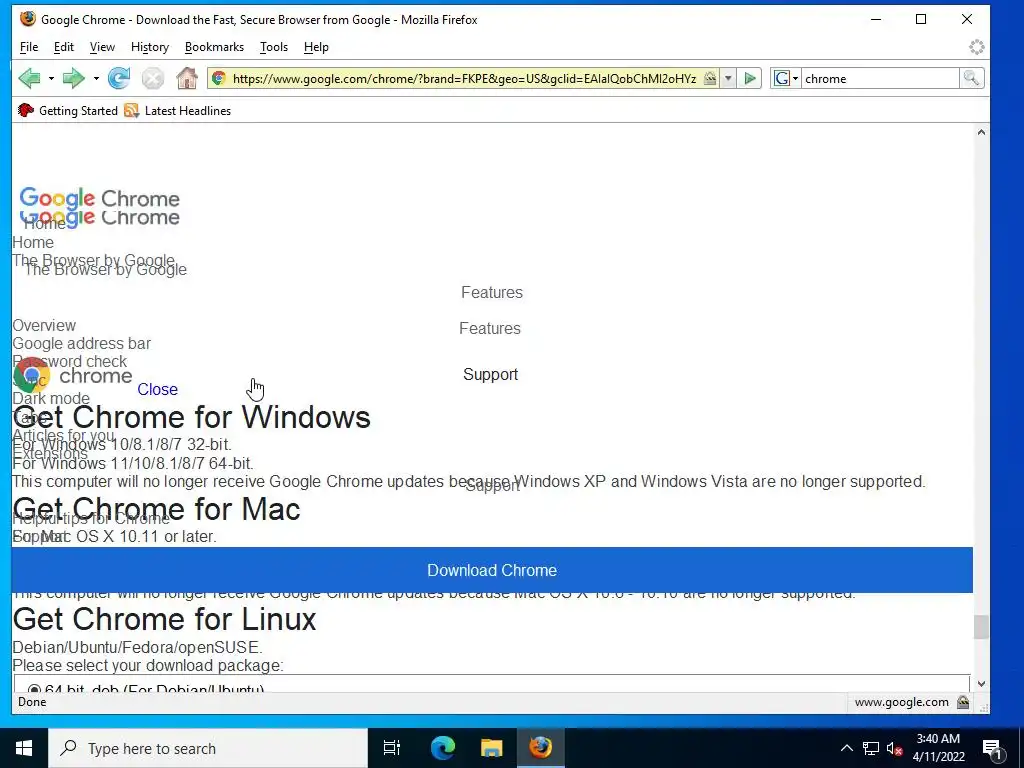Go back with the green Back arrow
The height and width of the screenshot is (768, 1024).
point(29,78)
